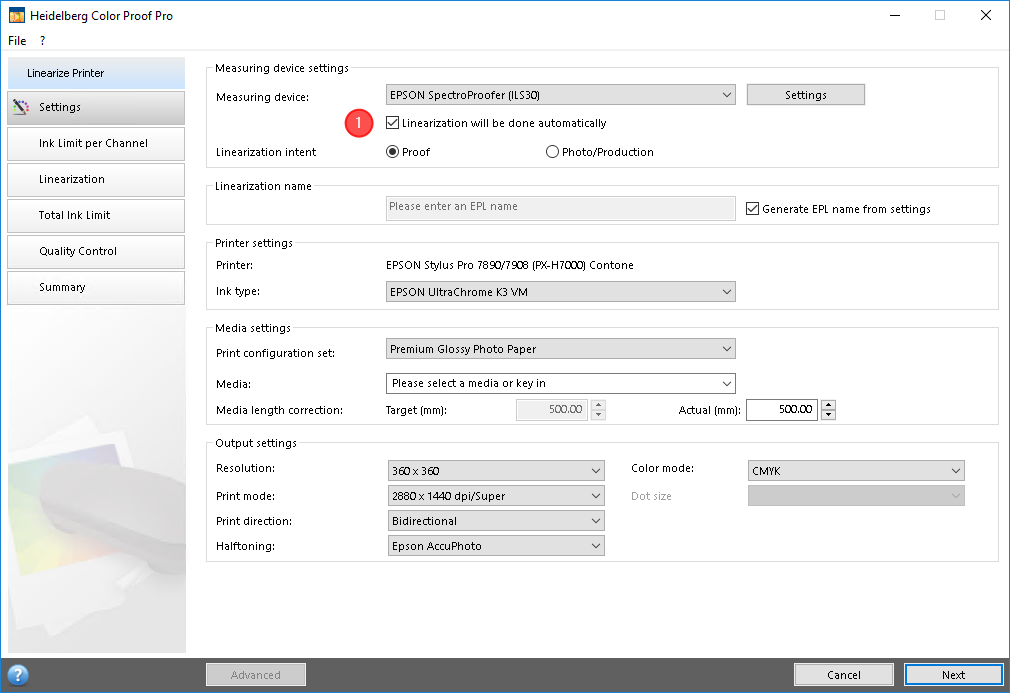Expand the Ink type dropdown
Screen dimensions: 1010x693
[560, 292]
